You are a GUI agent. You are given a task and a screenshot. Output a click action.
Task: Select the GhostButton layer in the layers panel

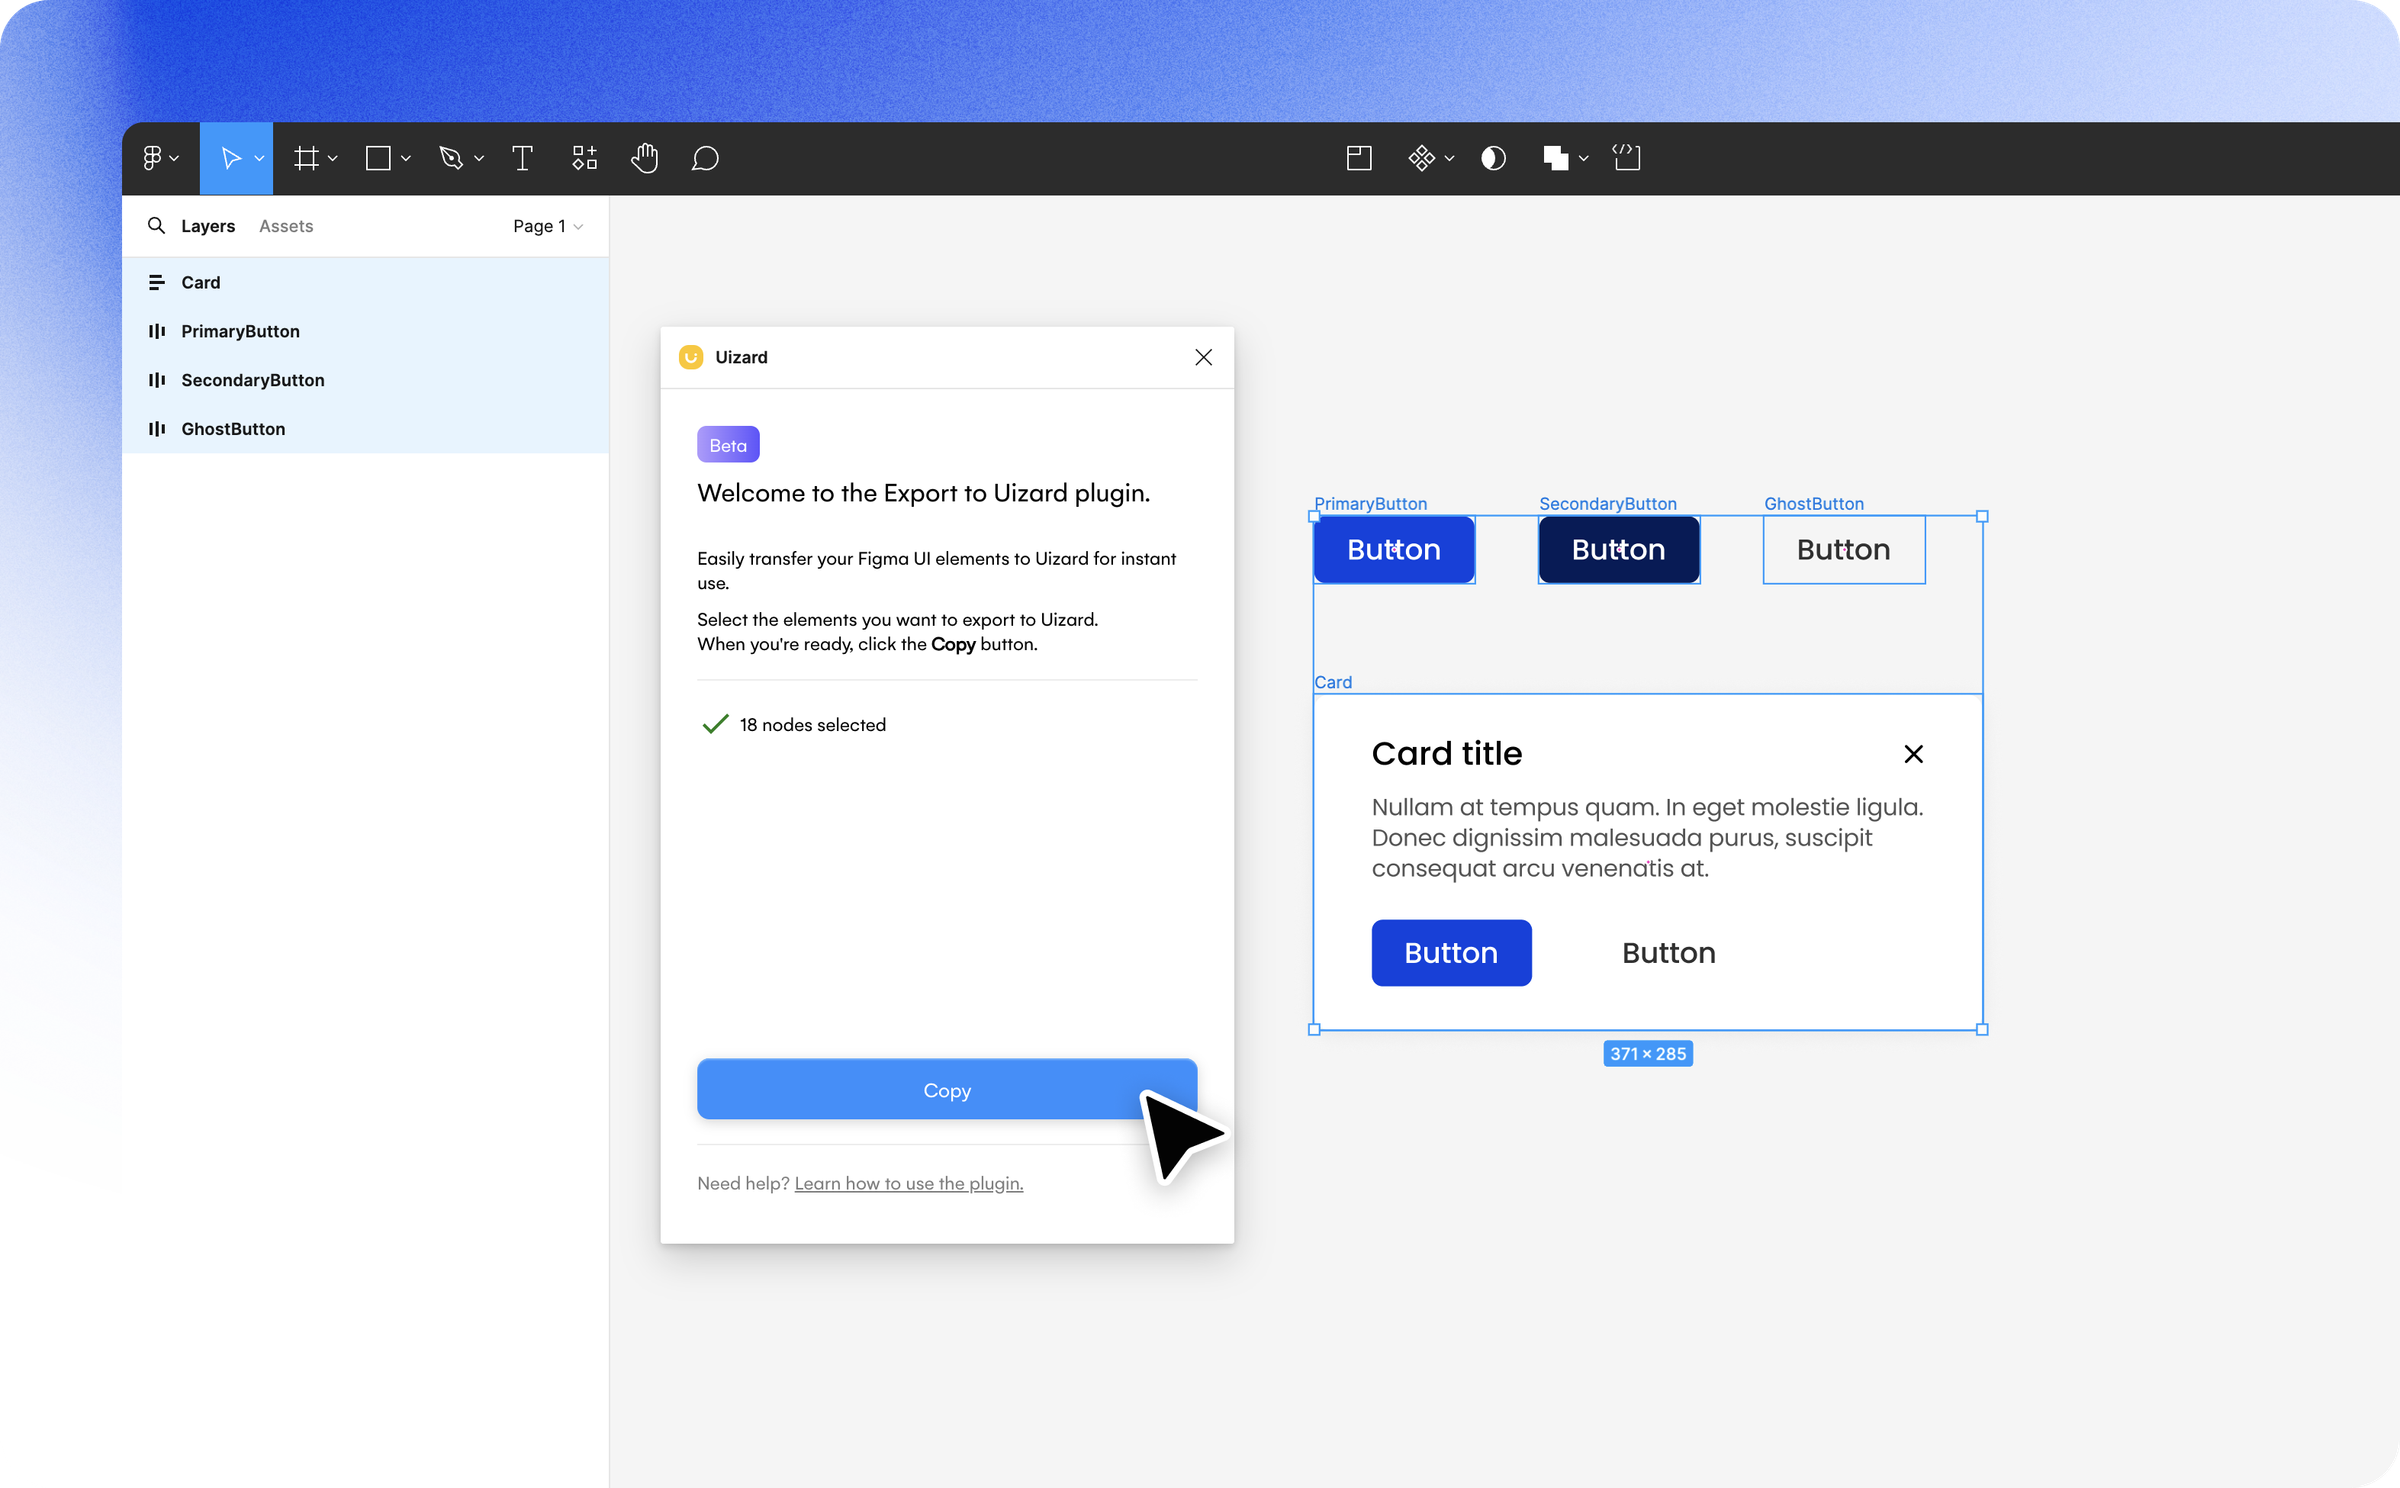coord(232,428)
